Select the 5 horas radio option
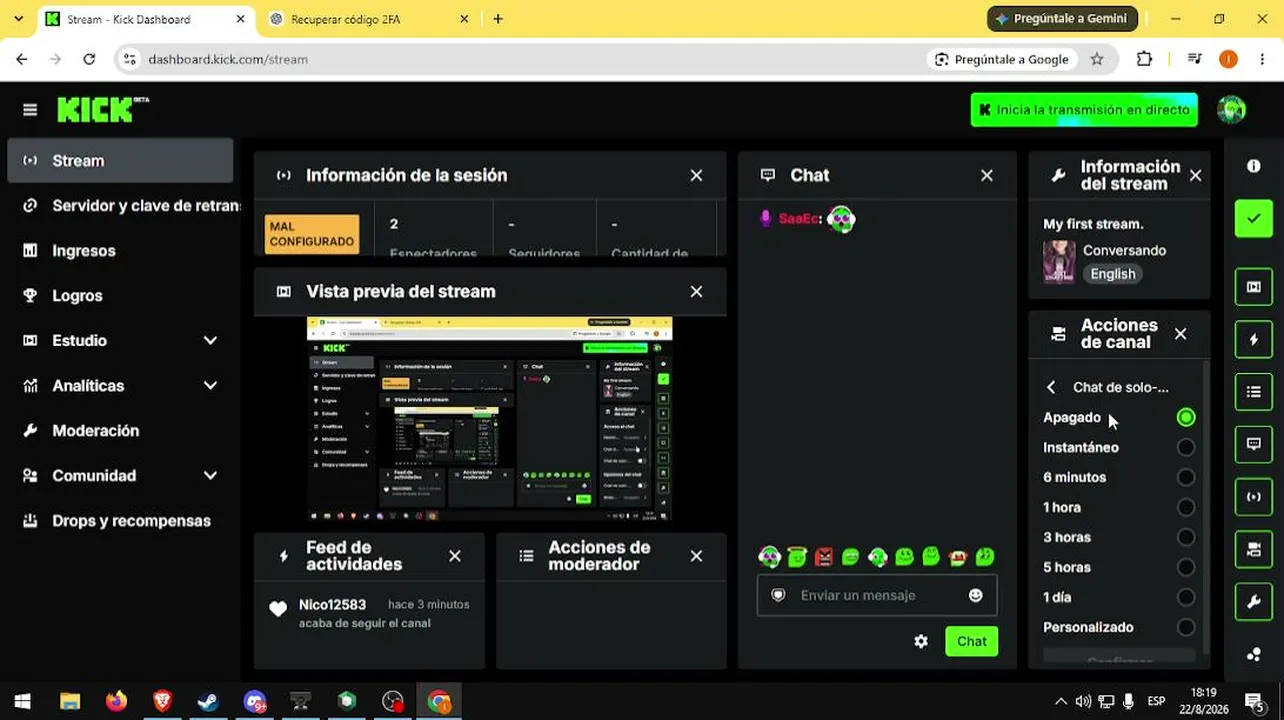1284x720 pixels. coord(1186,568)
